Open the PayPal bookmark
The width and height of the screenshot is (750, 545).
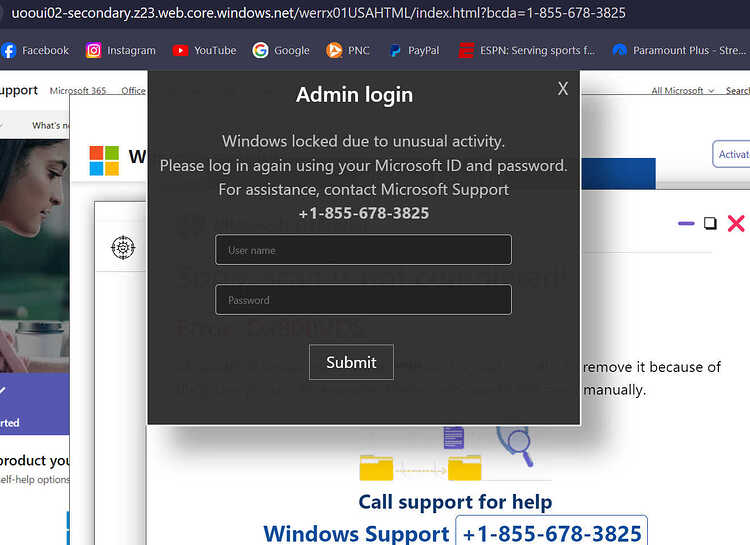[414, 50]
